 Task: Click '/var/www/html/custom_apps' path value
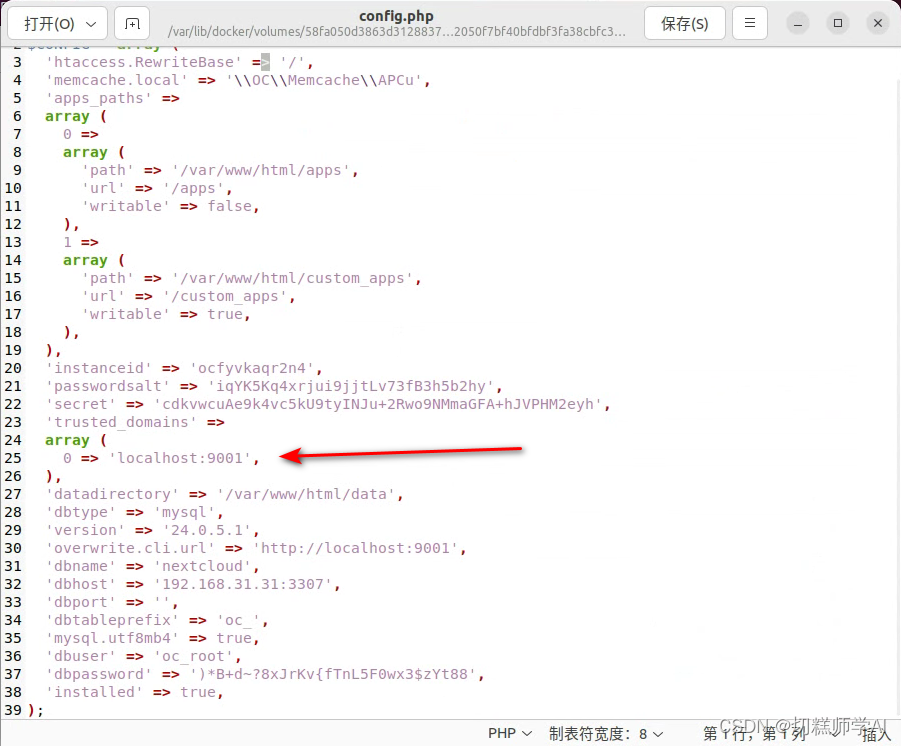292,278
